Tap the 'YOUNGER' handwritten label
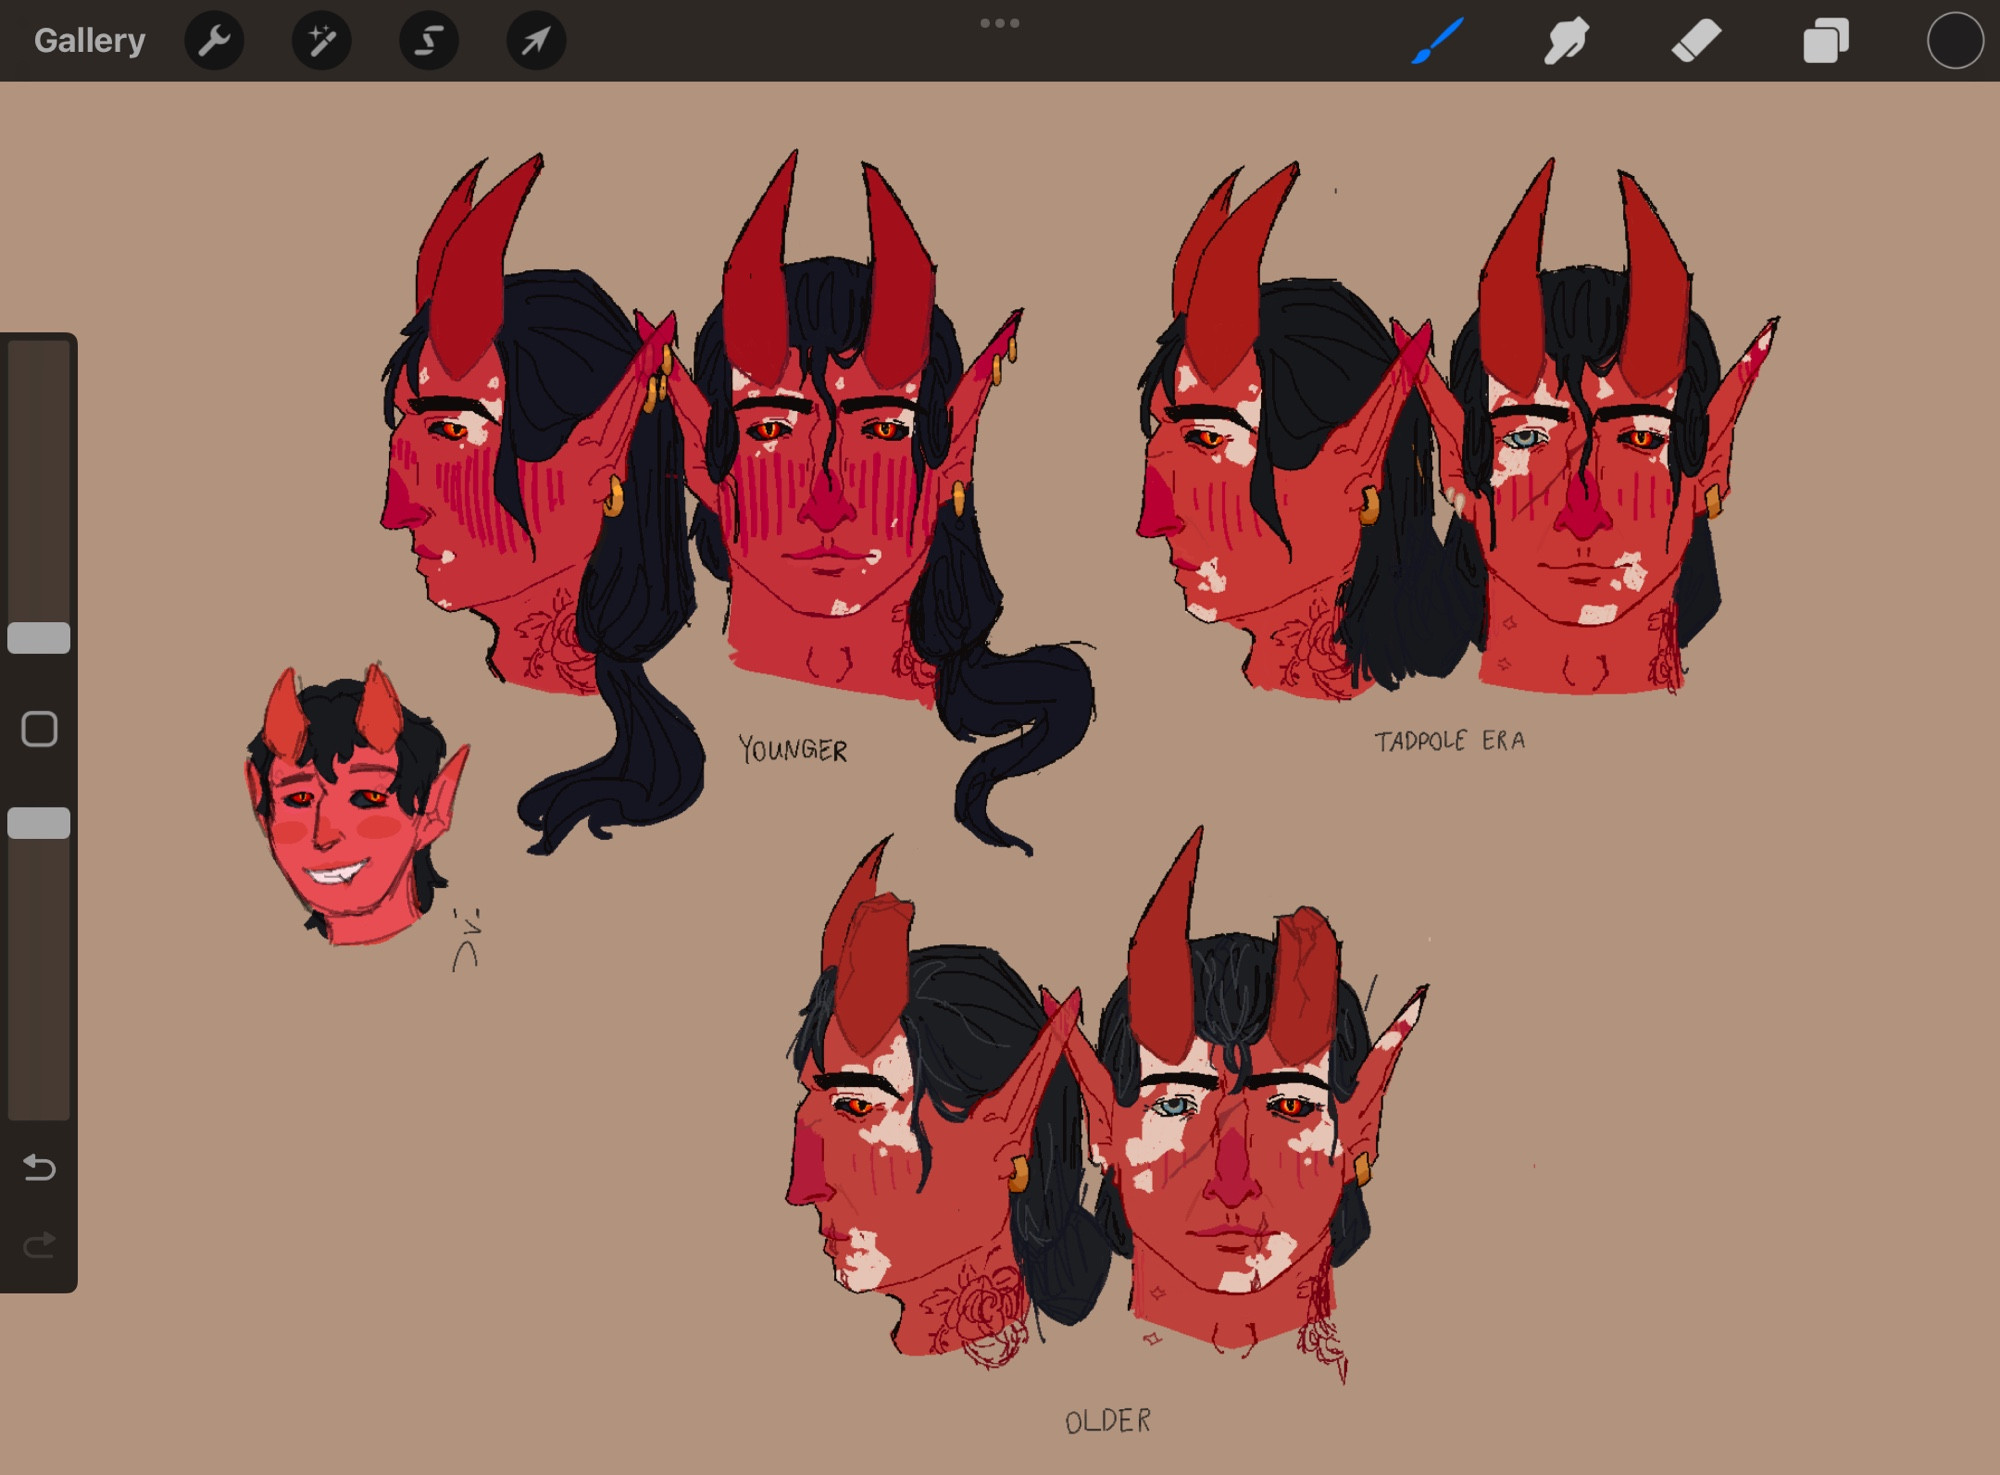The width and height of the screenshot is (2000, 1475). pyautogui.click(x=793, y=750)
